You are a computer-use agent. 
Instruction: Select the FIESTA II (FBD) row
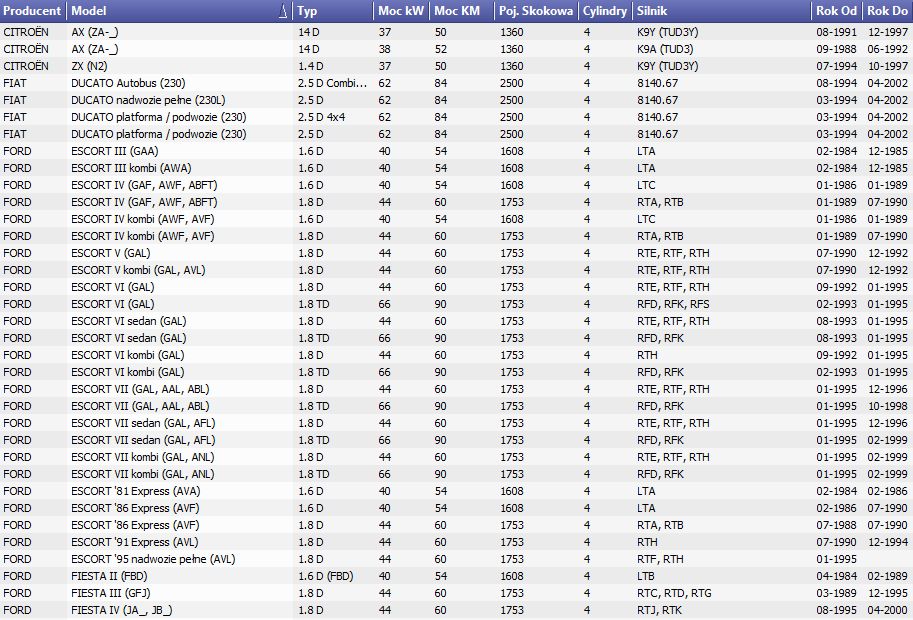456,576
